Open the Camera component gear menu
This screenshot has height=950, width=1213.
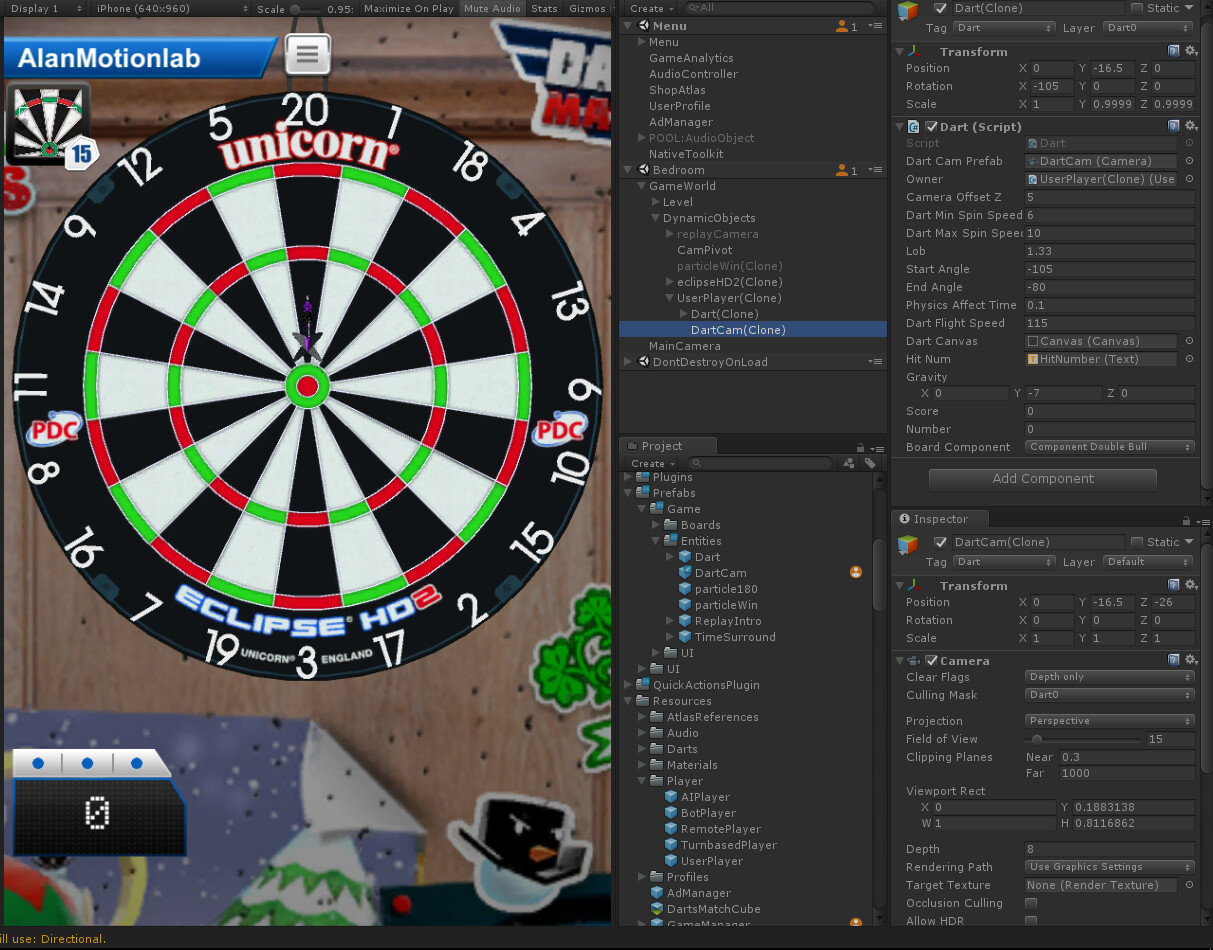click(x=1190, y=660)
